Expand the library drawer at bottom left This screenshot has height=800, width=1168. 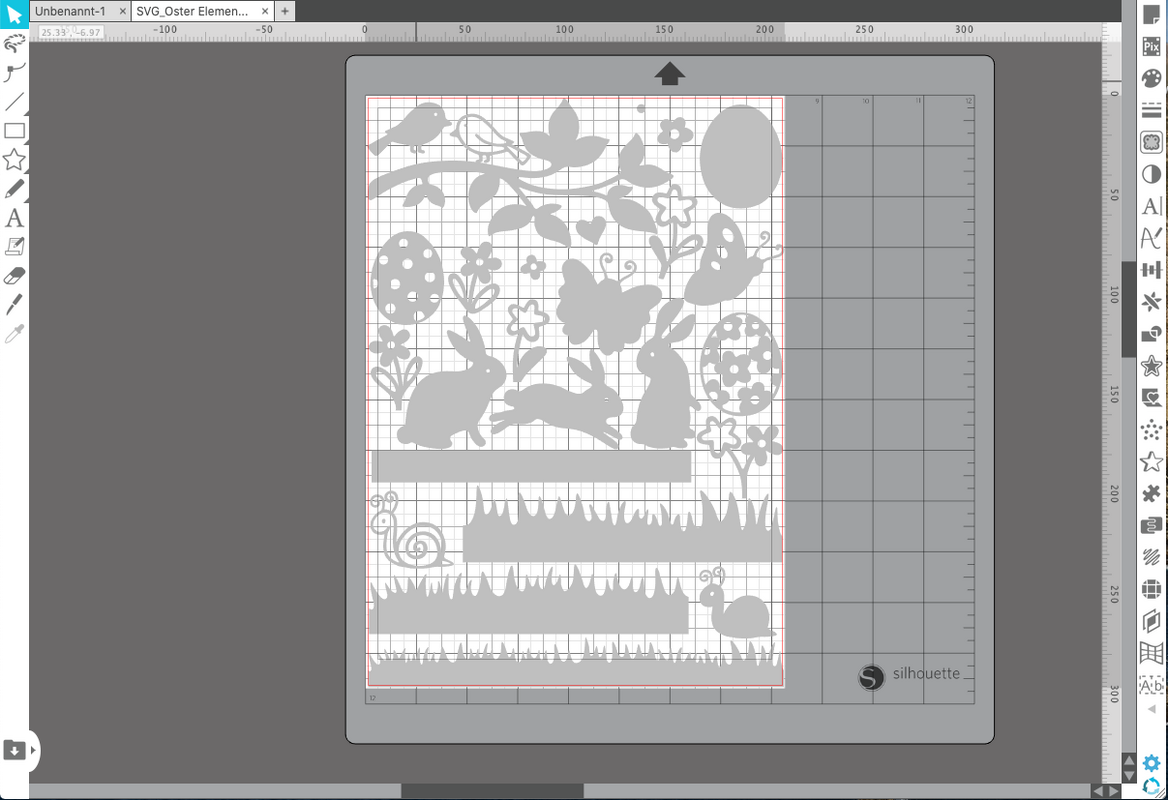35,748
